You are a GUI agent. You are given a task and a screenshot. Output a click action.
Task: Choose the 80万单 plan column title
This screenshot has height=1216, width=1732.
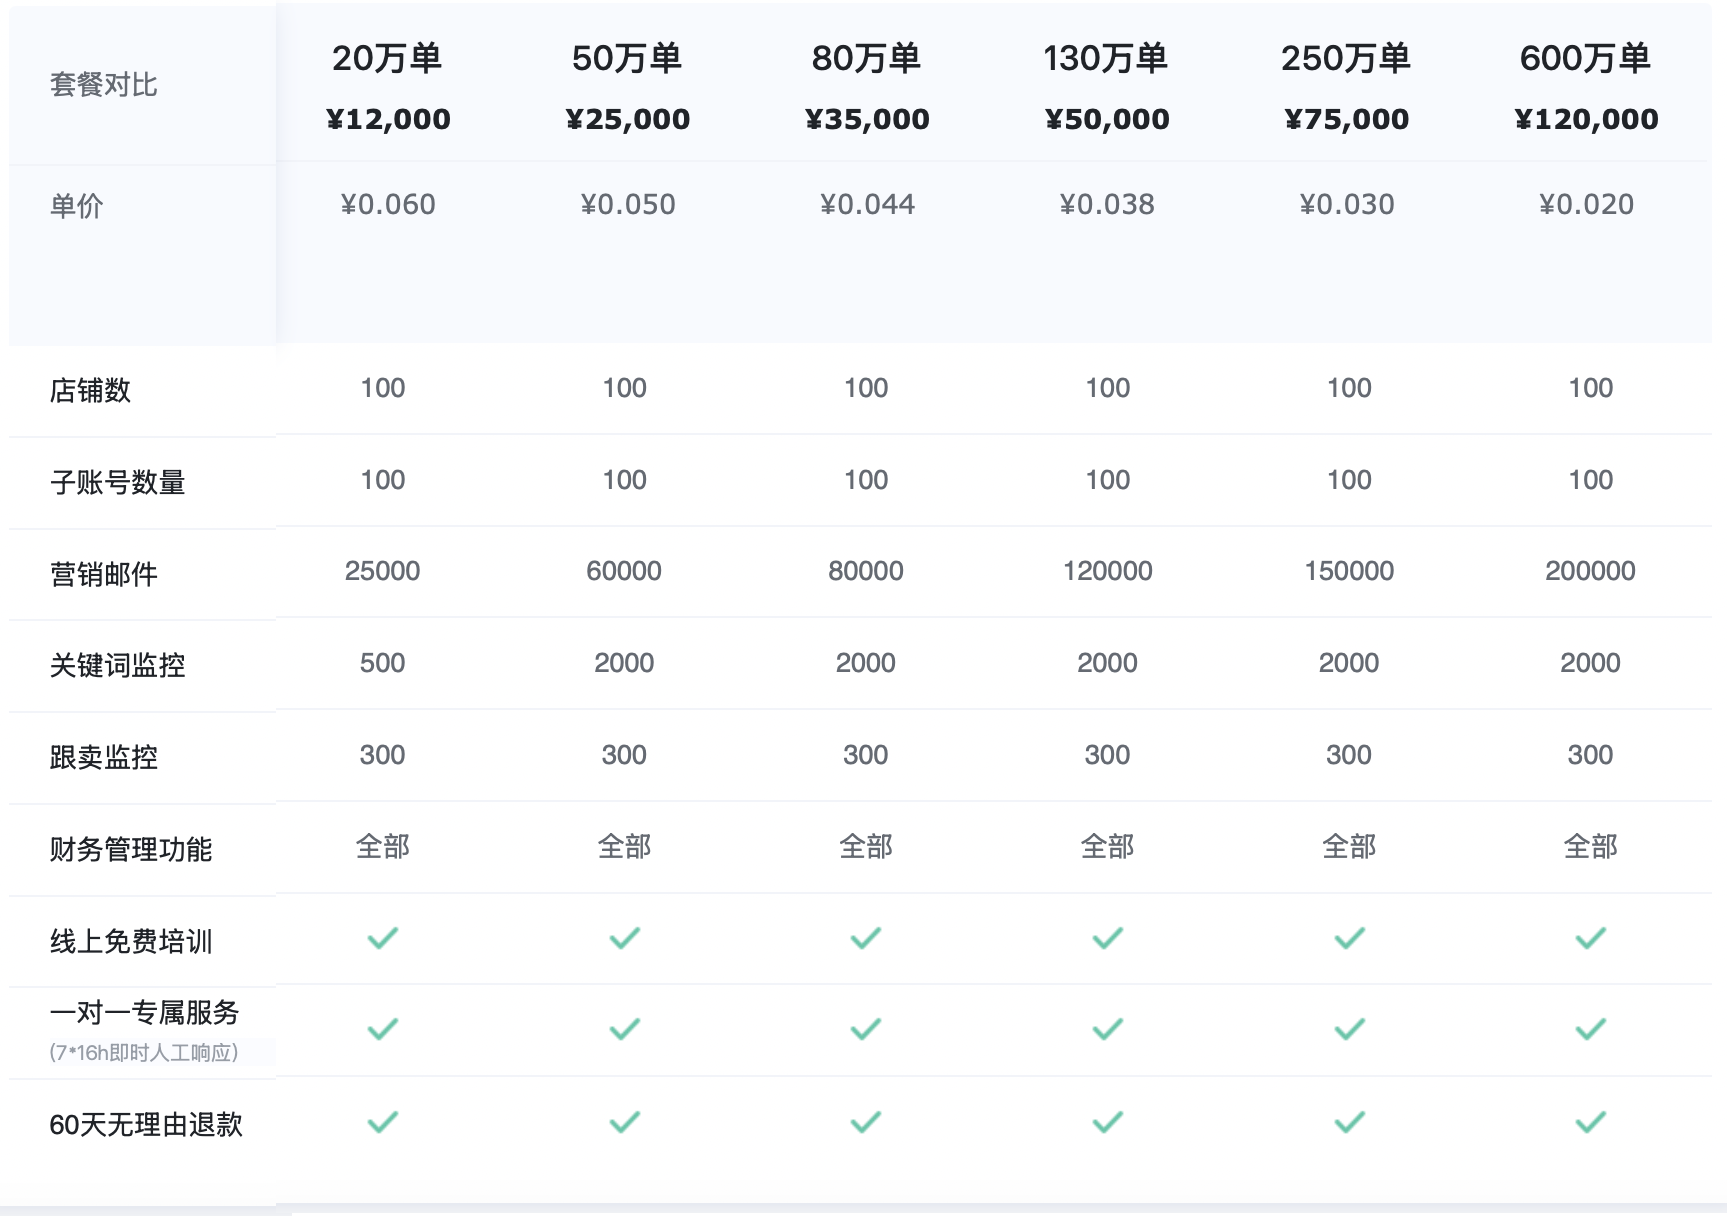[866, 59]
